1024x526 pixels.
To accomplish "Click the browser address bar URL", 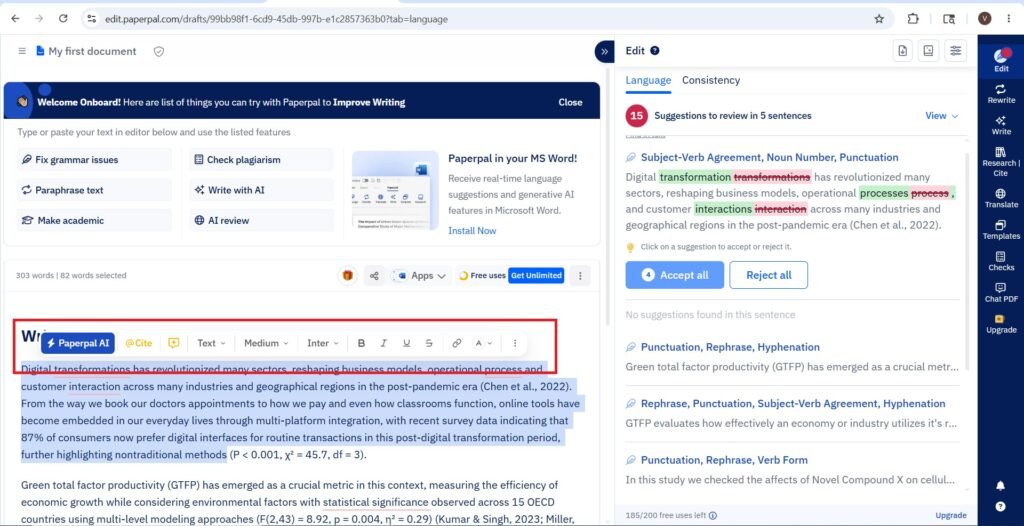I will tap(276, 19).
